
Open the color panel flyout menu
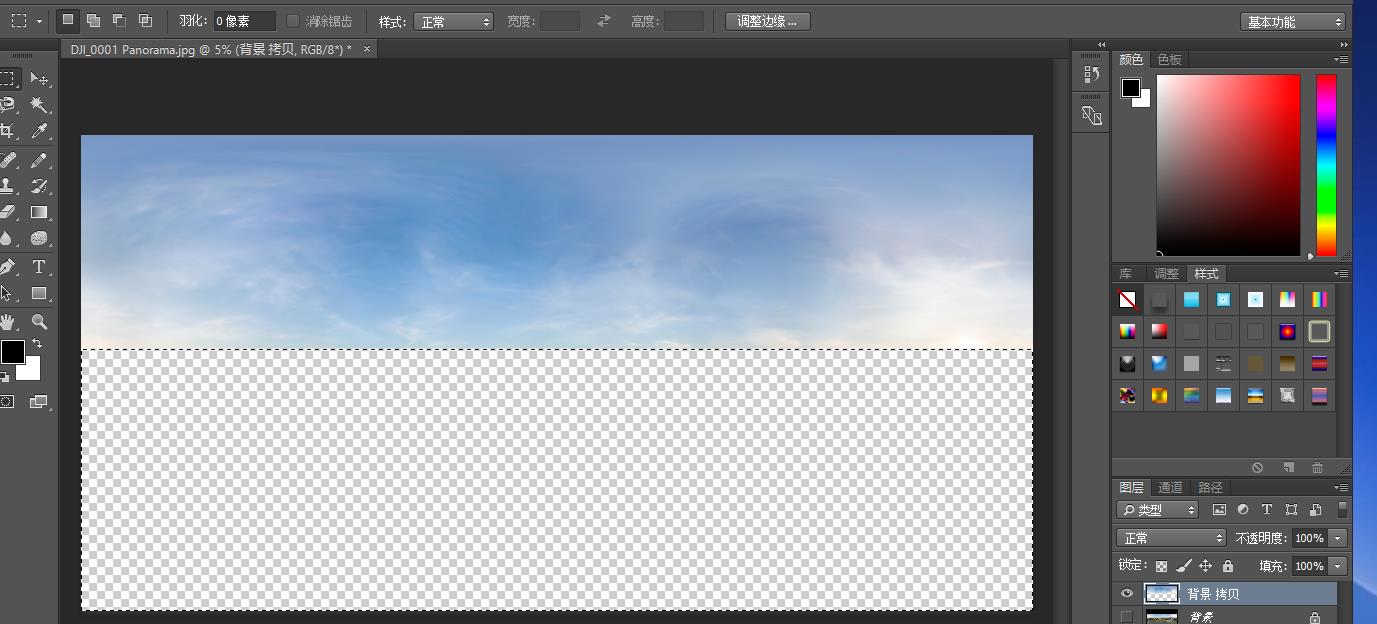tap(1341, 60)
